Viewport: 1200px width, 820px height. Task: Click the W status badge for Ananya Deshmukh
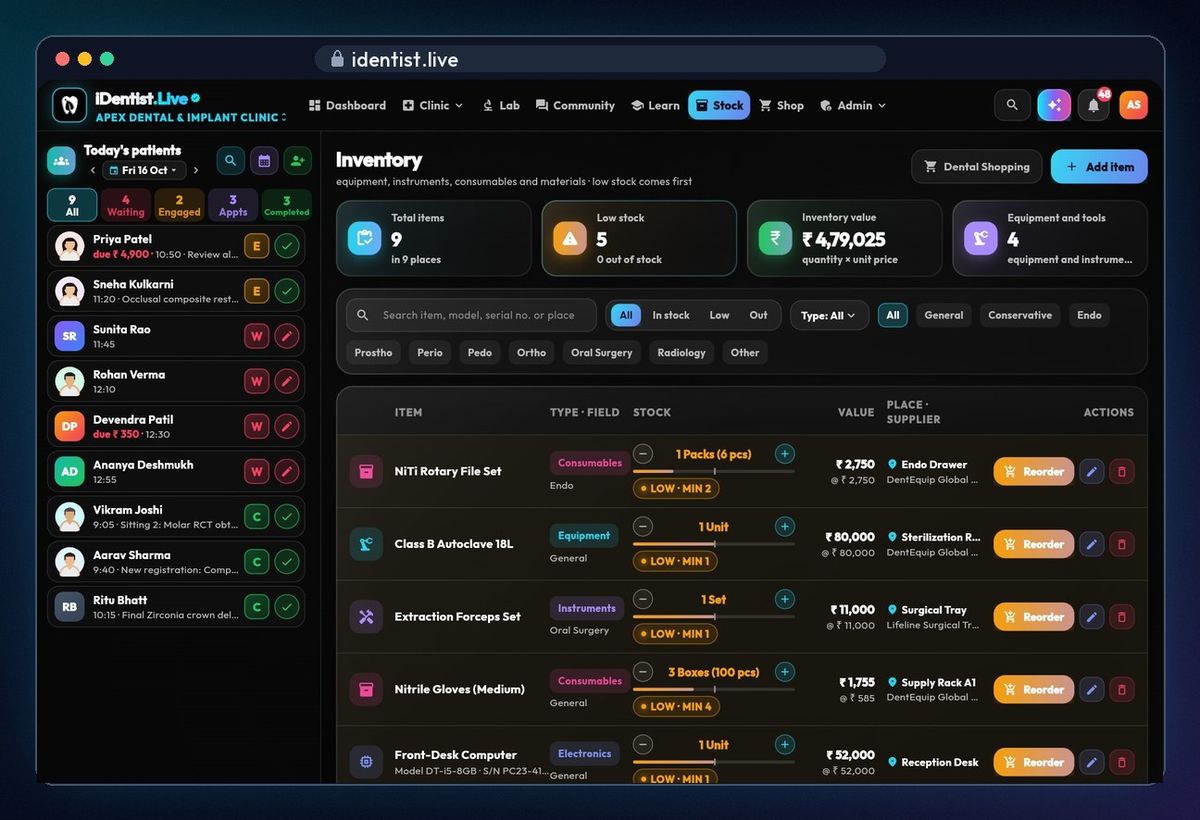pos(257,472)
